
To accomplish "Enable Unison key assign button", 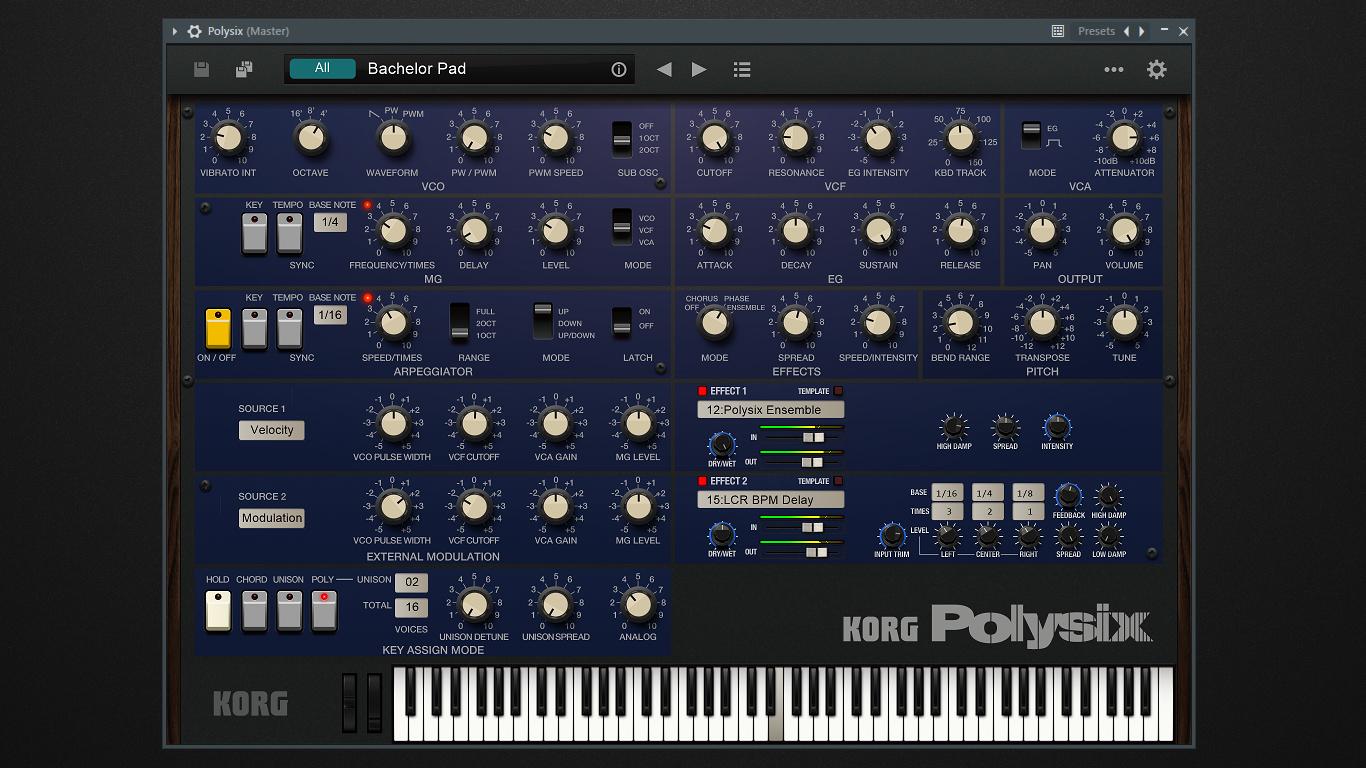I will (289, 610).
